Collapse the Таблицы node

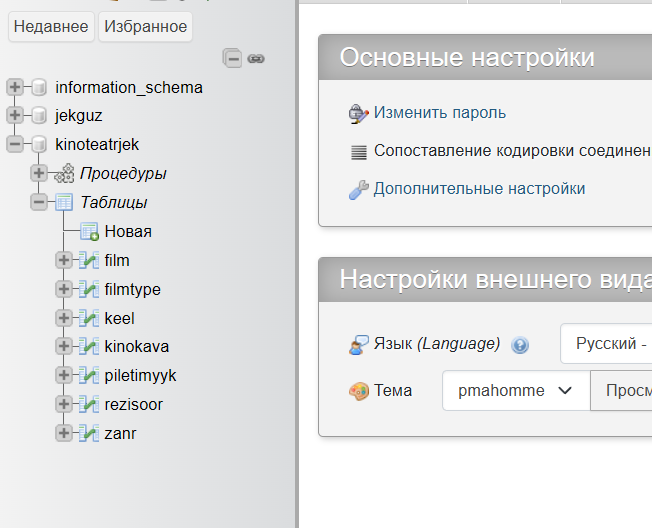(x=39, y=202)
